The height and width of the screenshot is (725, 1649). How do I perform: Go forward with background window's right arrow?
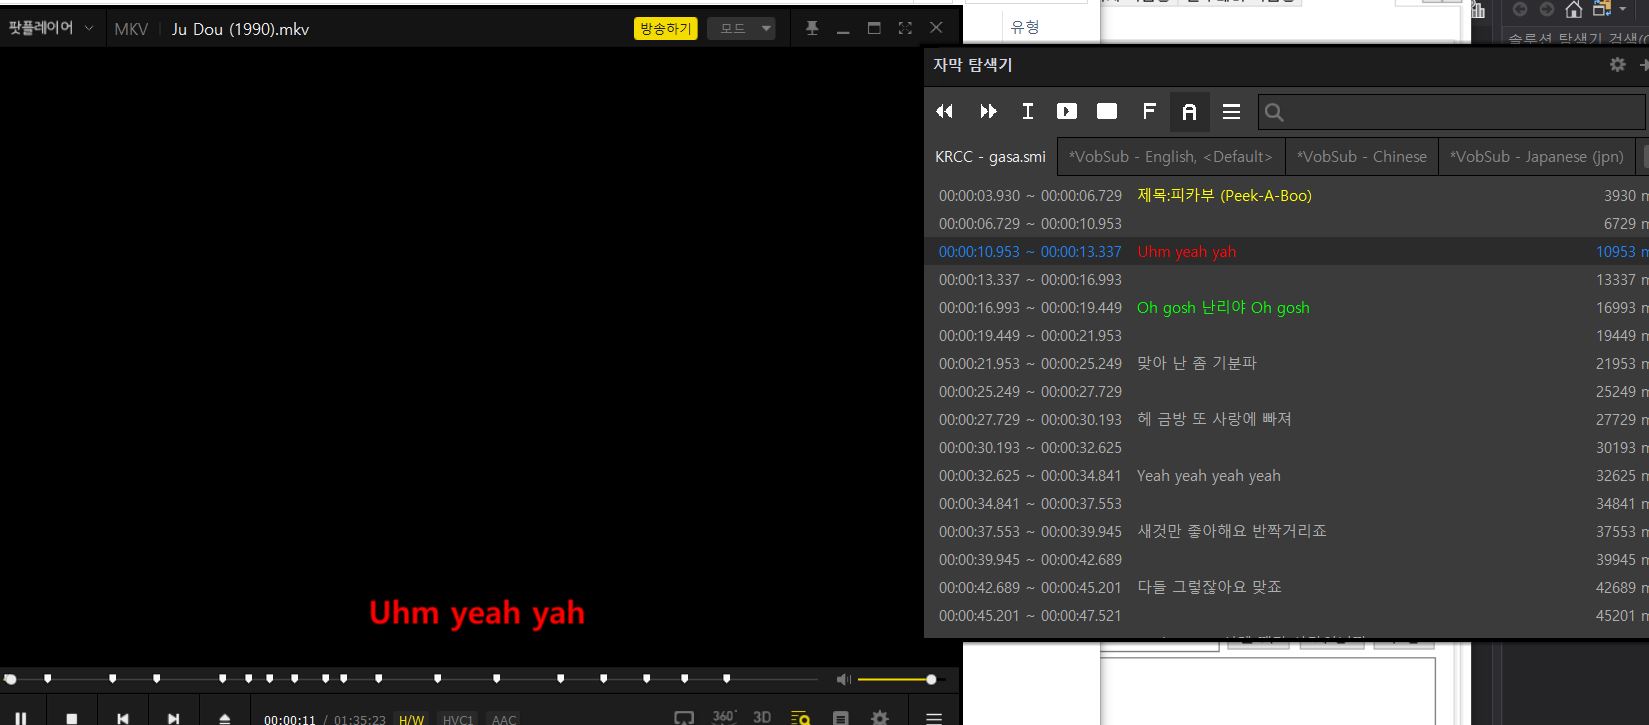pyautogui.click(x=1546, y=9)
